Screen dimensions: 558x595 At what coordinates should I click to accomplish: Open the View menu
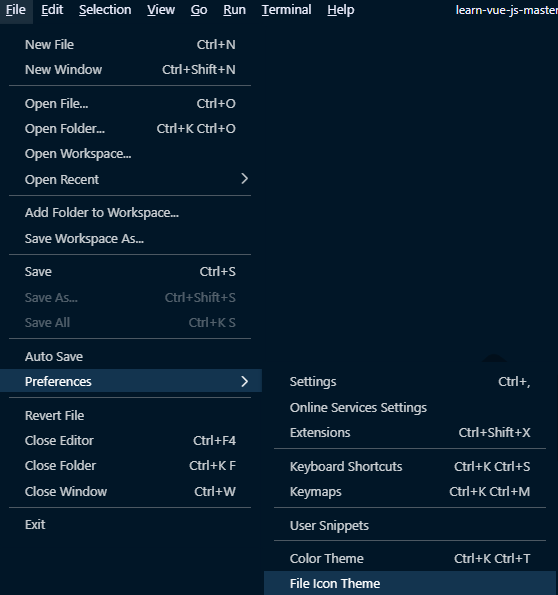click(x=161, y=10)
